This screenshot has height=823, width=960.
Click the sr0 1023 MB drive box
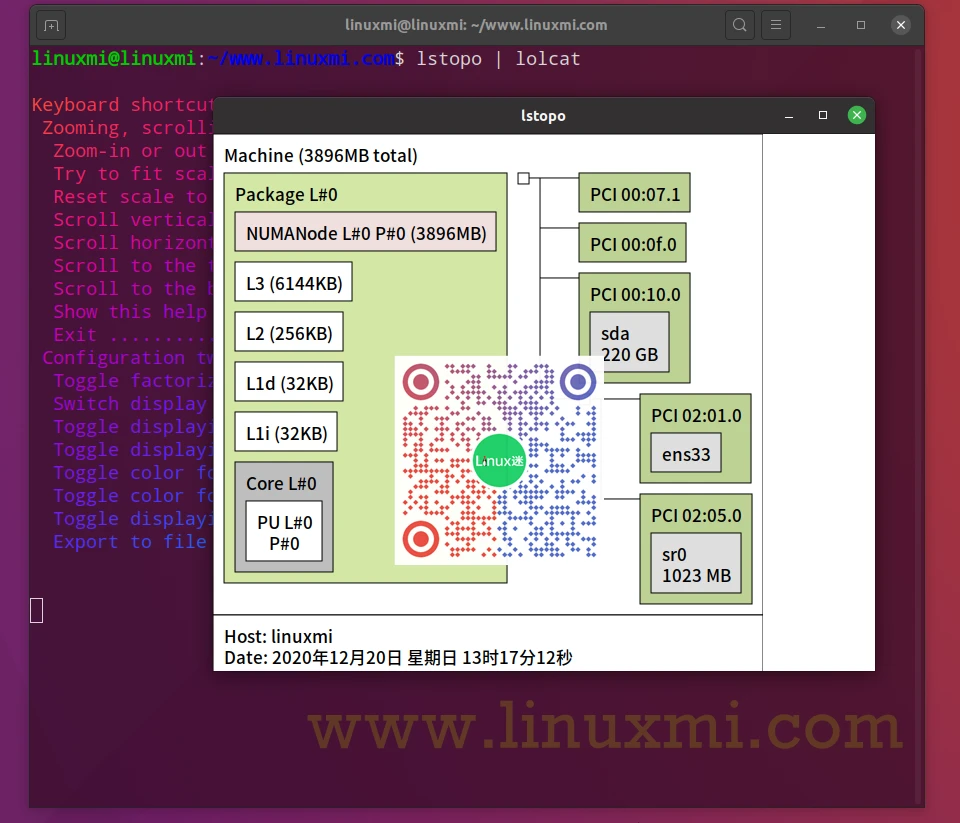pyautogui.click(x=696, y=563)
